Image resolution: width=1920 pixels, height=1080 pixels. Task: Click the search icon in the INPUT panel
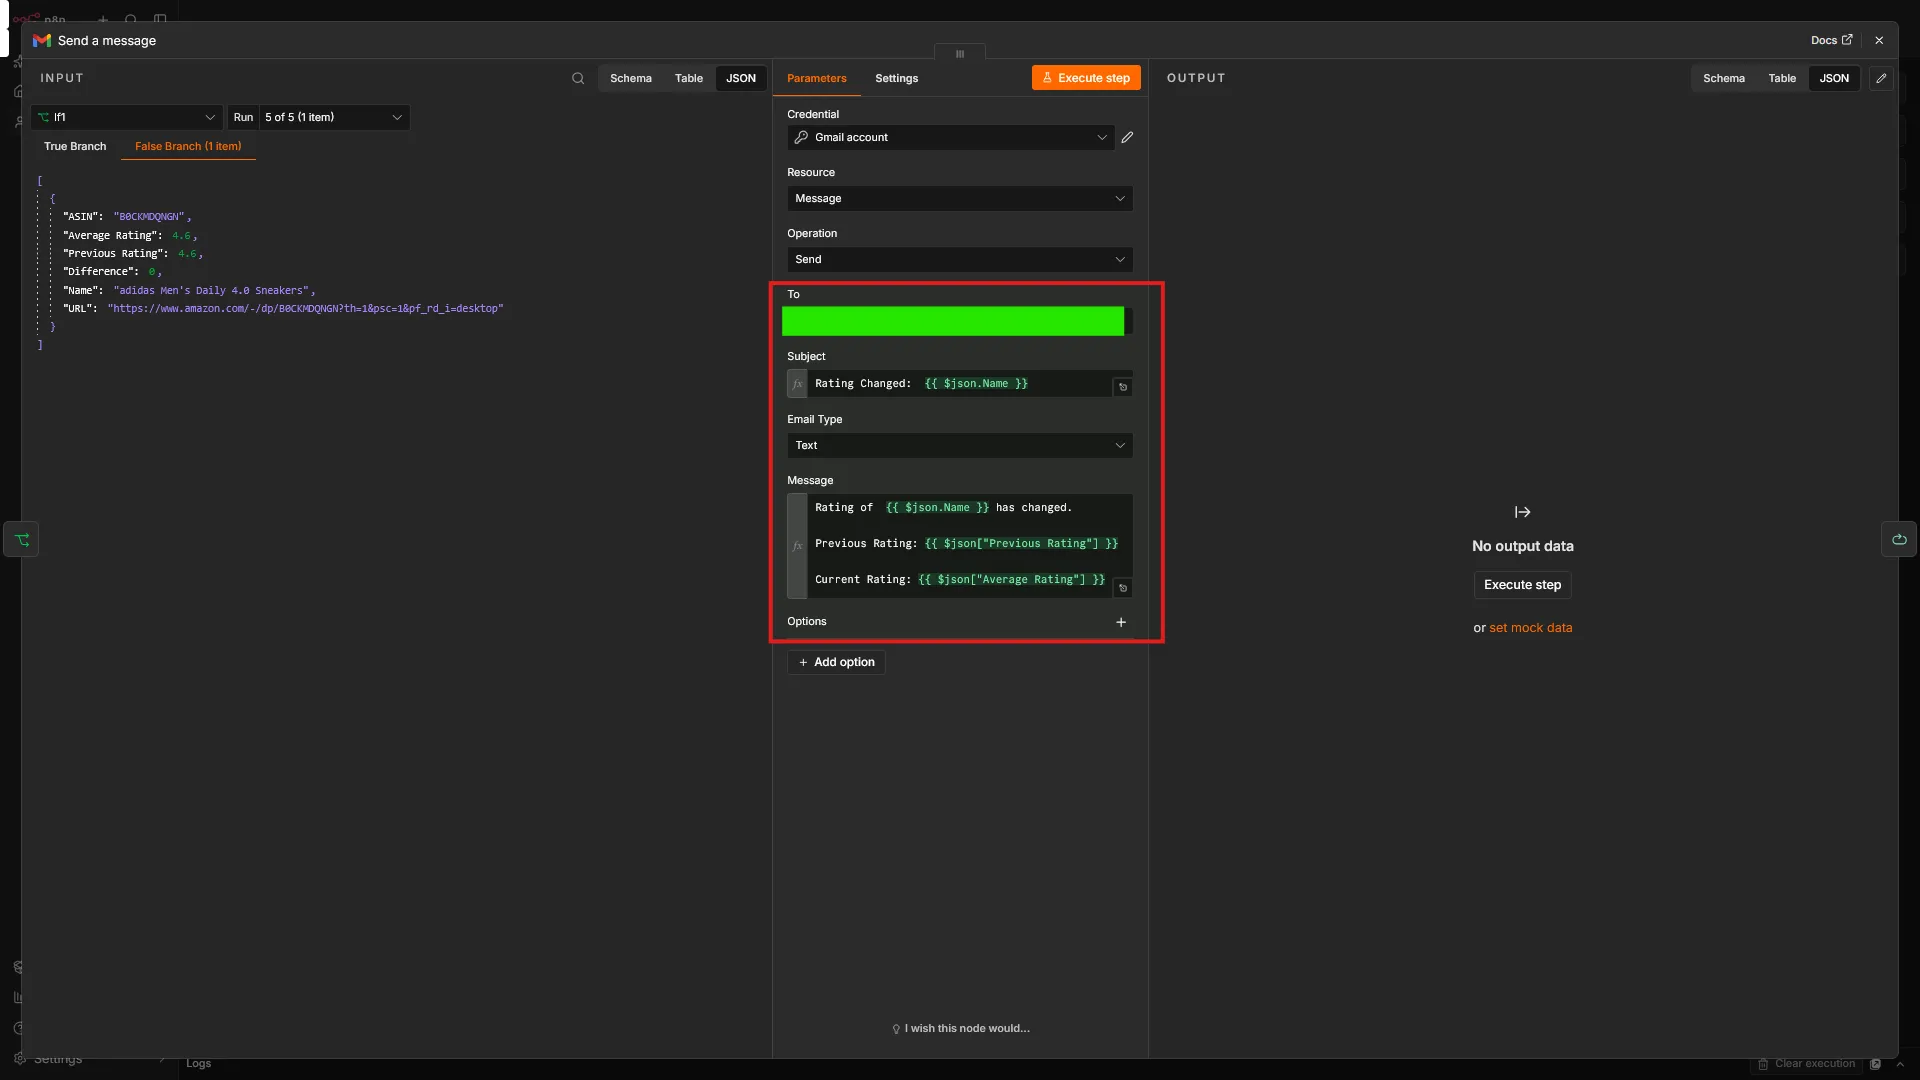(x=578, y=78)
